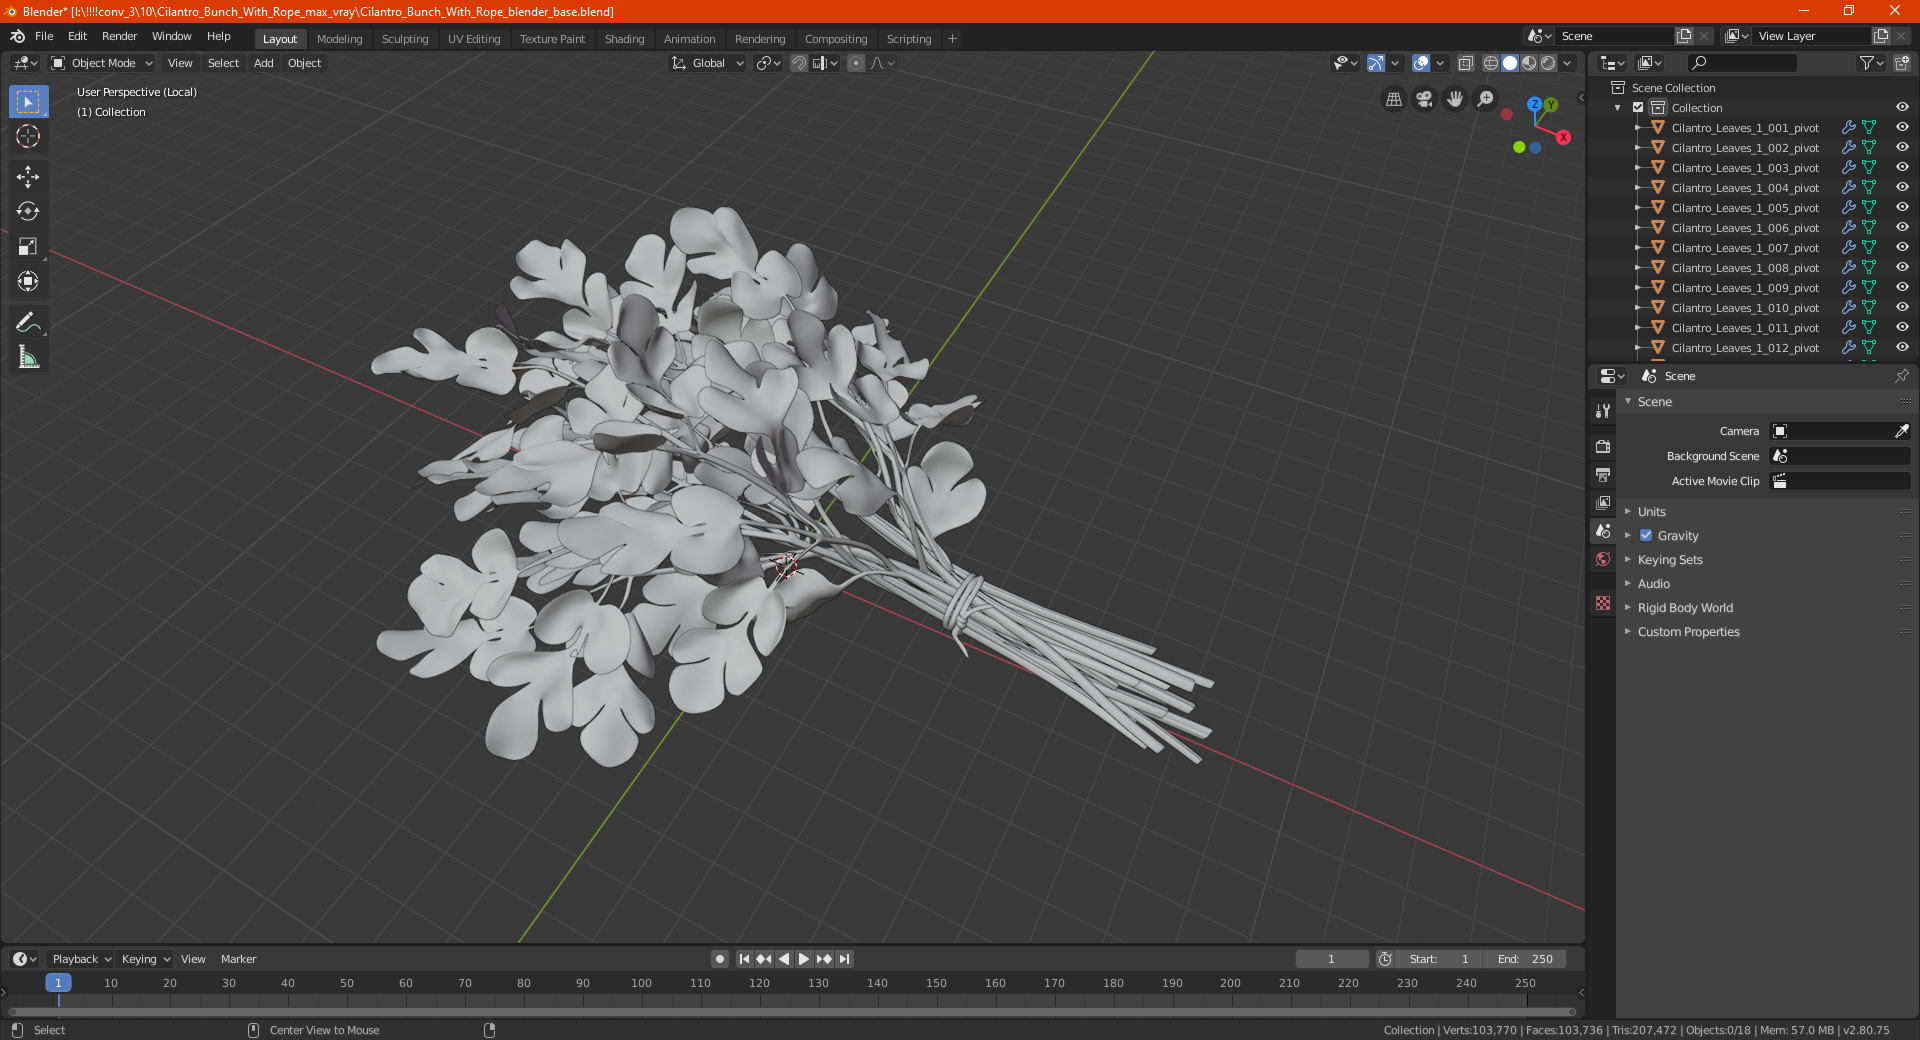The image size is (1920, 1040).
Task: Select the Measure tool
Action: pos(28,357)
